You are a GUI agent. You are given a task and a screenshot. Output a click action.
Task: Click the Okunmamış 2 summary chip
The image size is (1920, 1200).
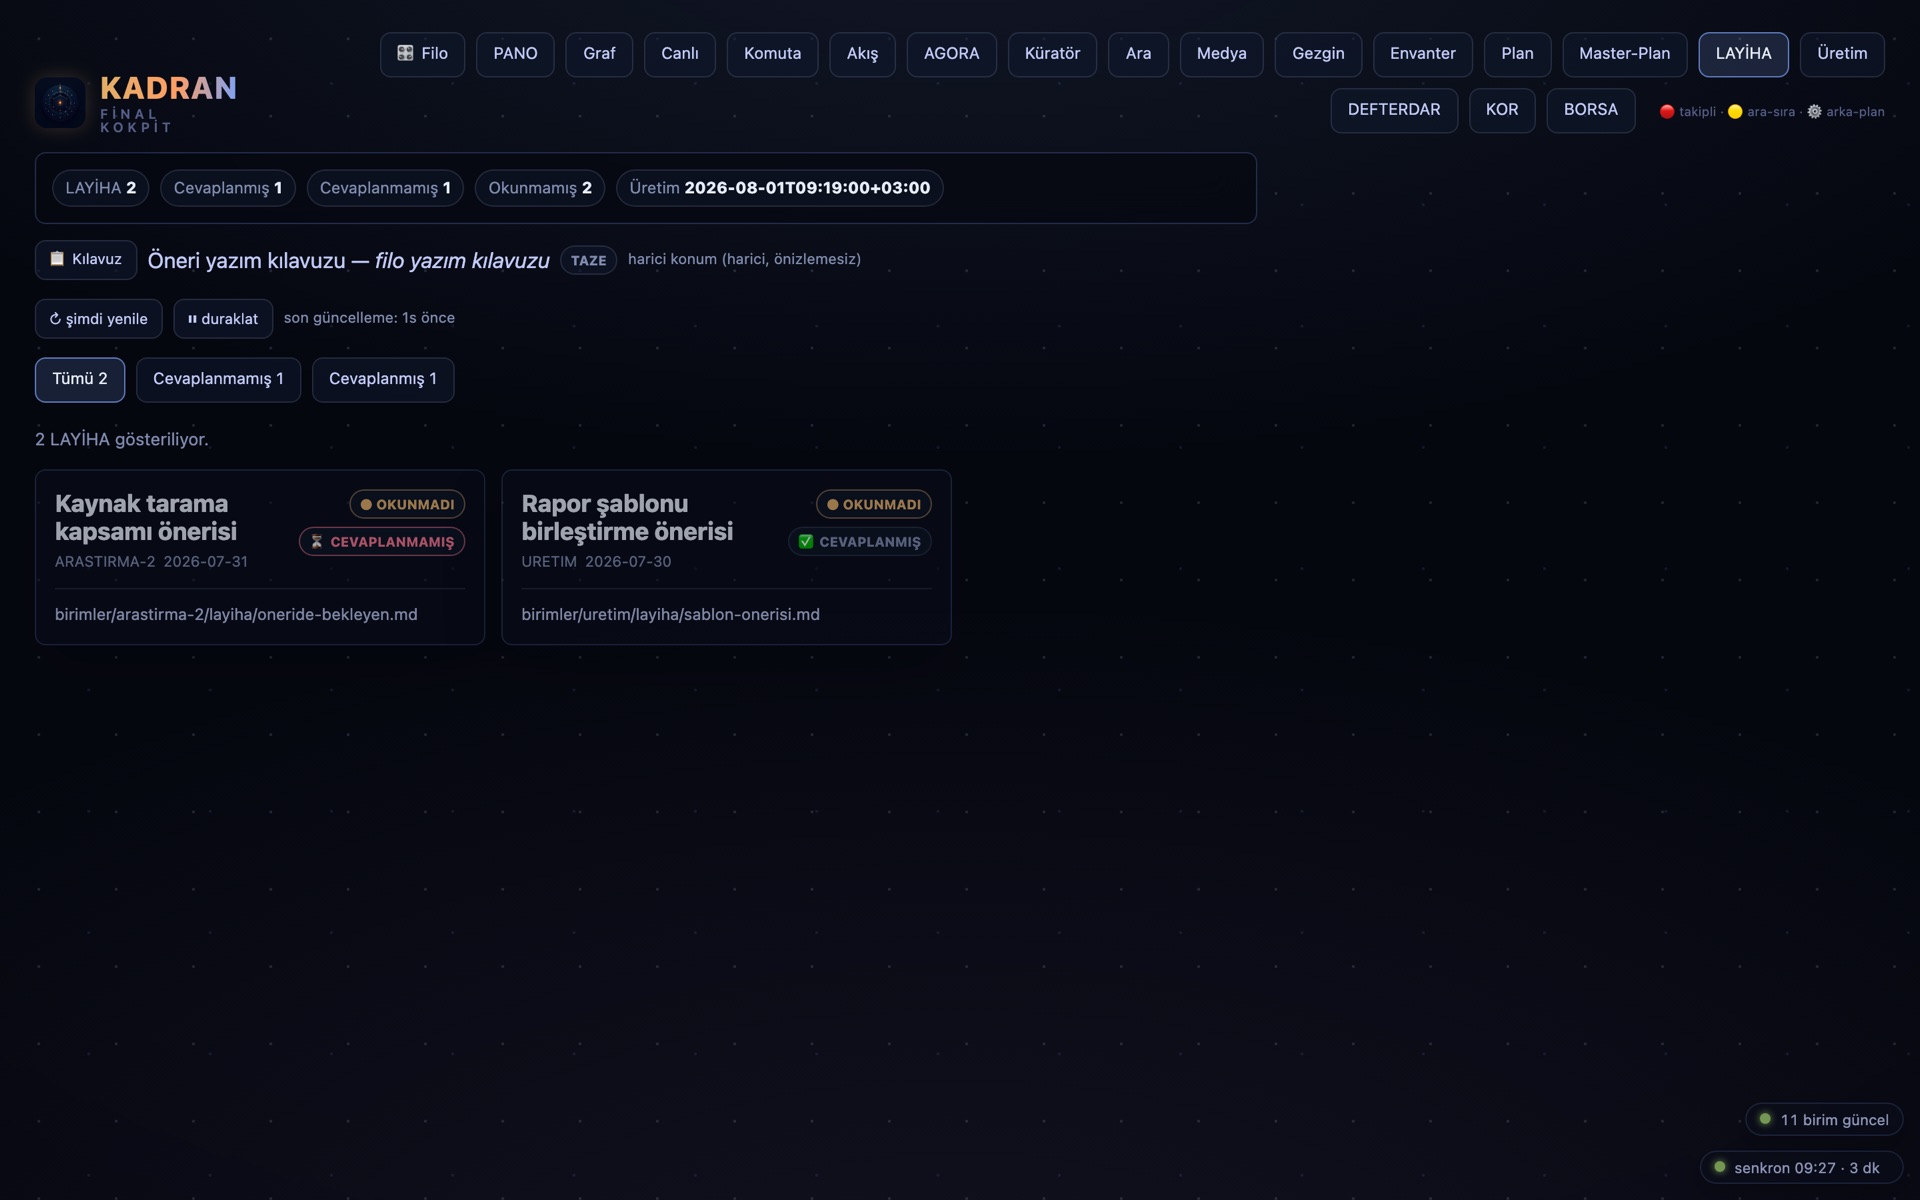pos(540,188)
